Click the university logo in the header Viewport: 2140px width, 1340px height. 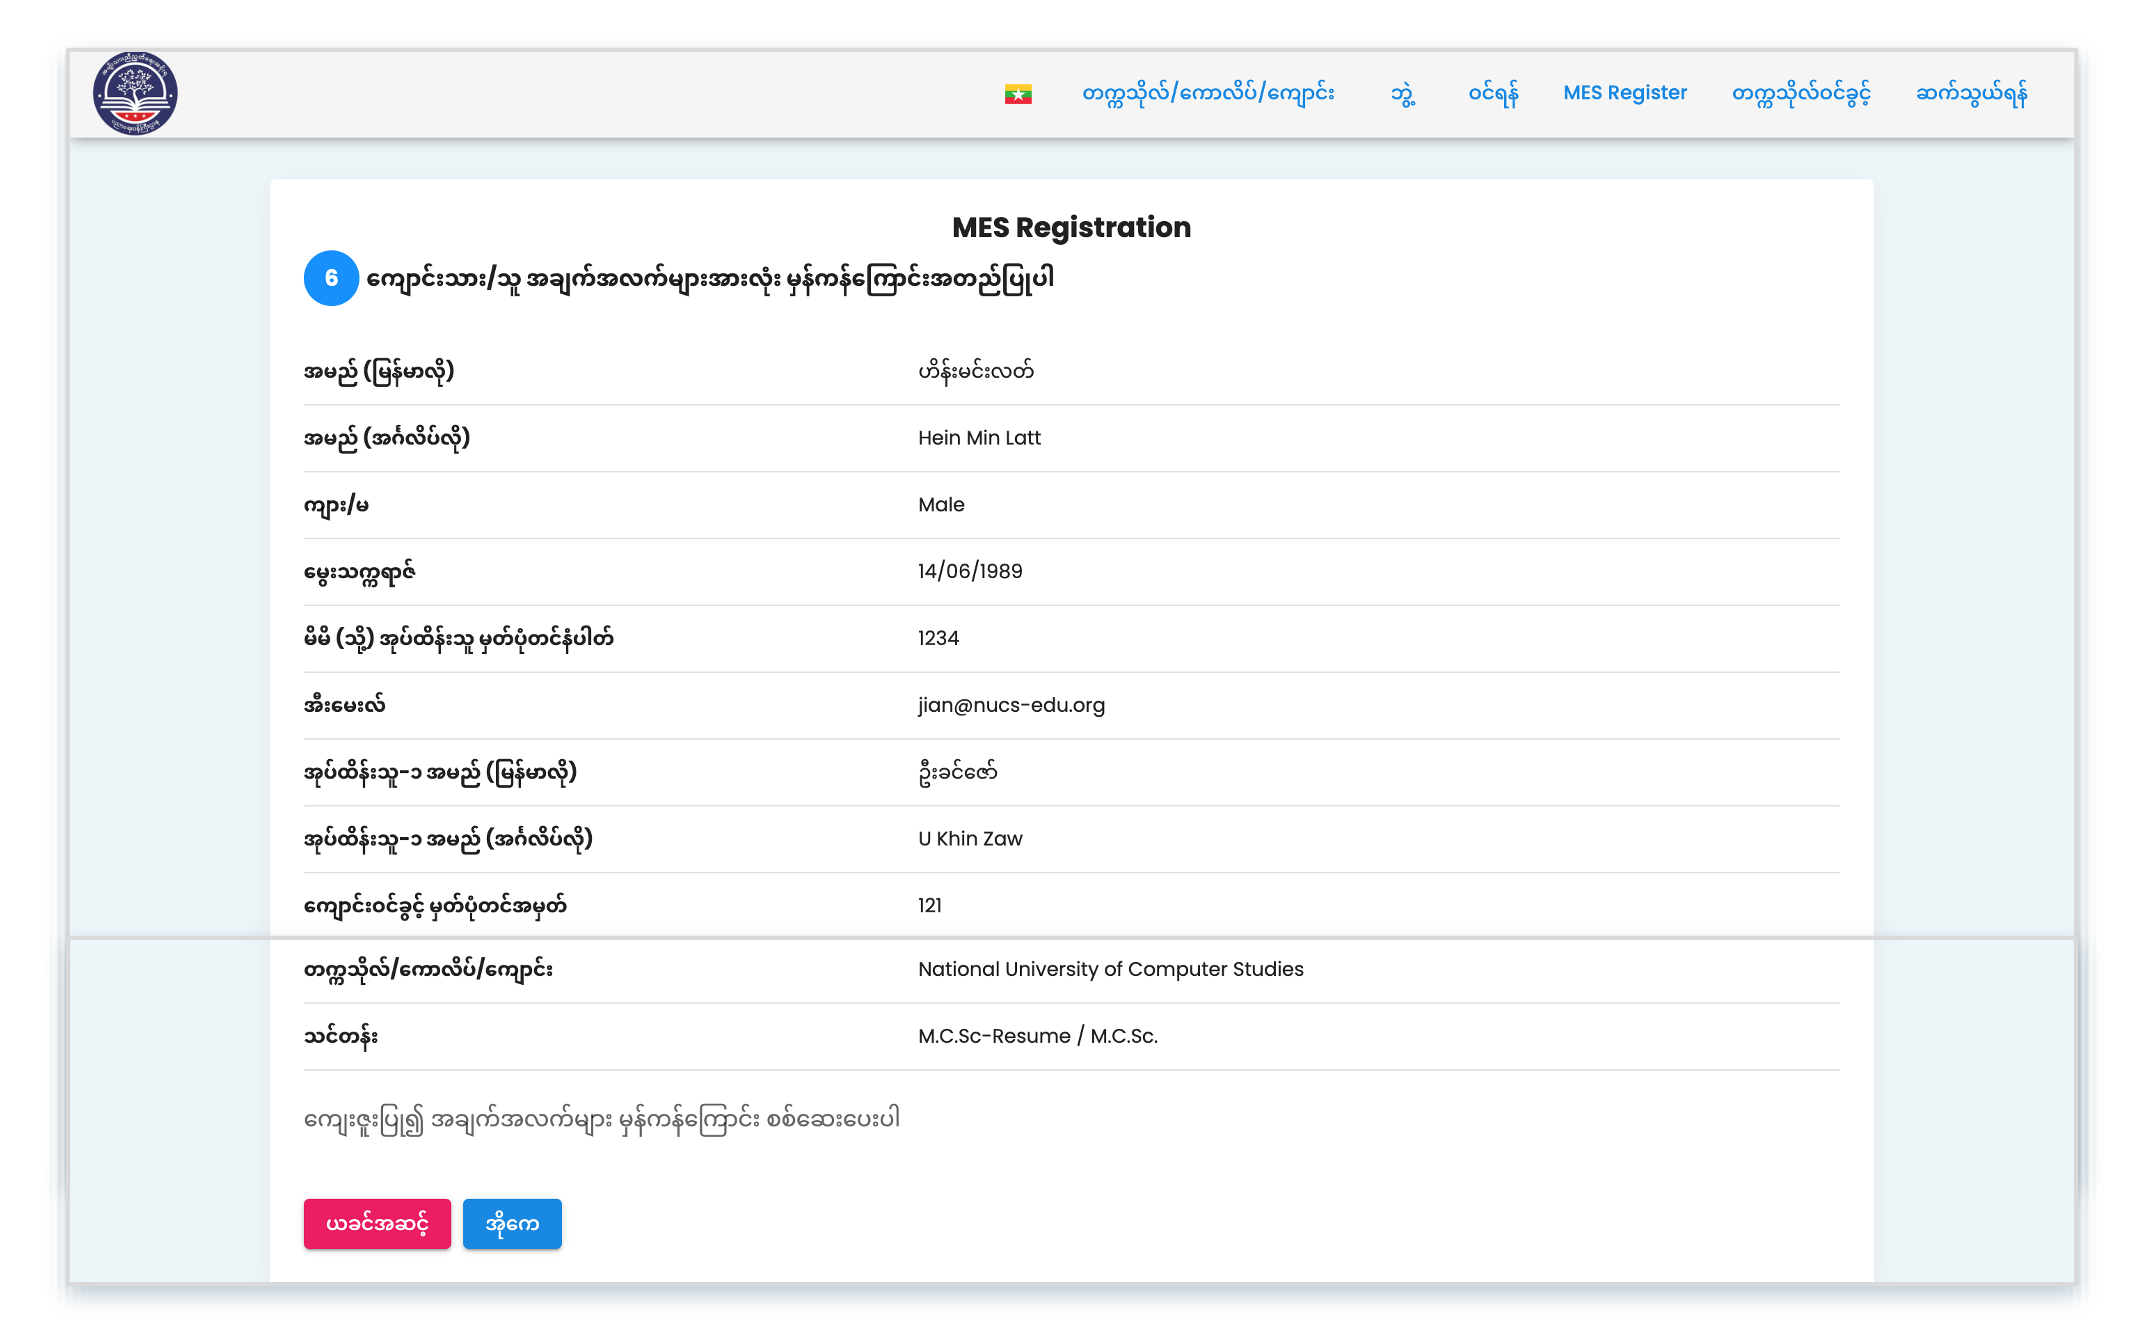[135, 93]
